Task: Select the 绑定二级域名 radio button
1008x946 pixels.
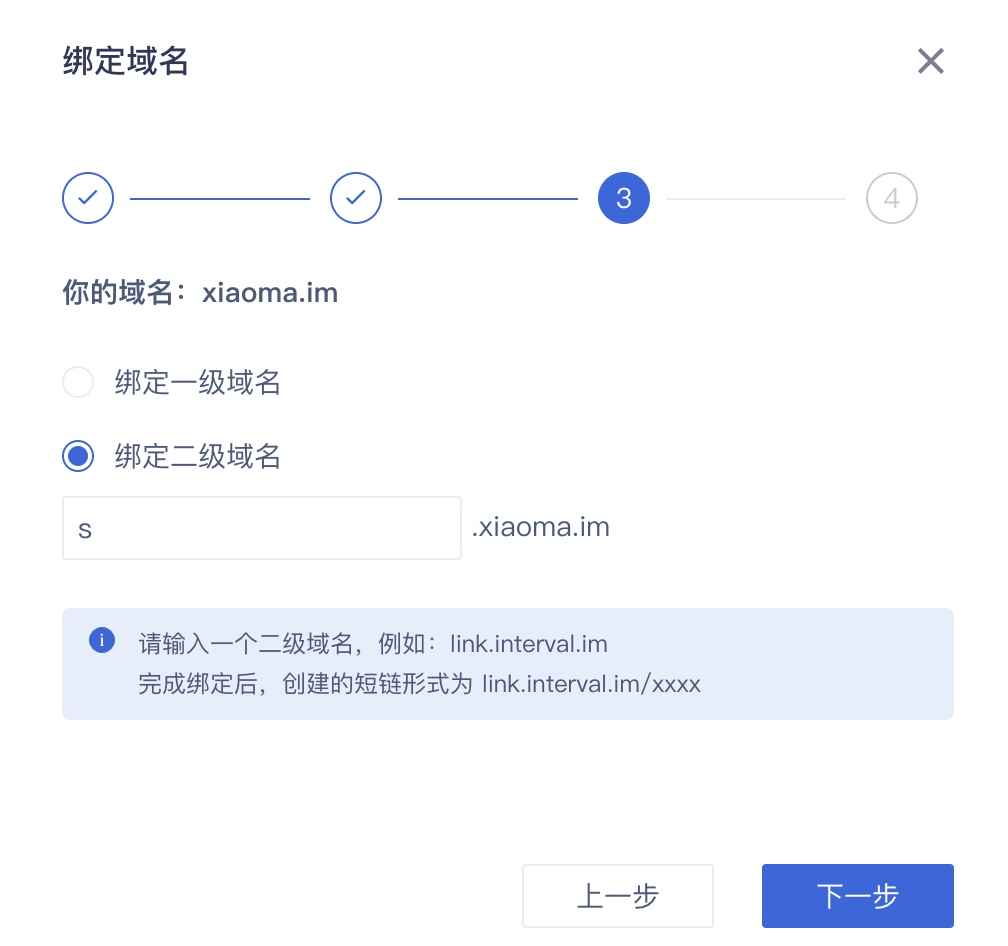Action: point(78,457)
